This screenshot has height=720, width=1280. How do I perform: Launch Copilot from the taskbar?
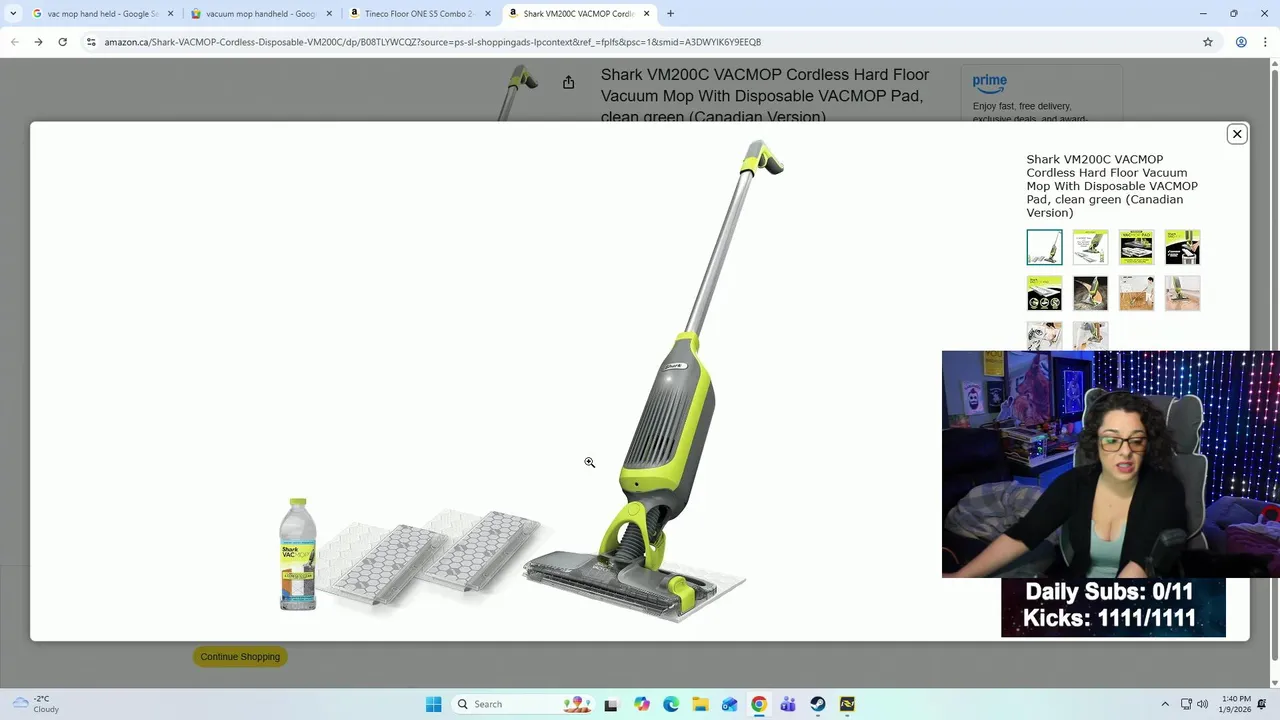[x=641, y=704]
